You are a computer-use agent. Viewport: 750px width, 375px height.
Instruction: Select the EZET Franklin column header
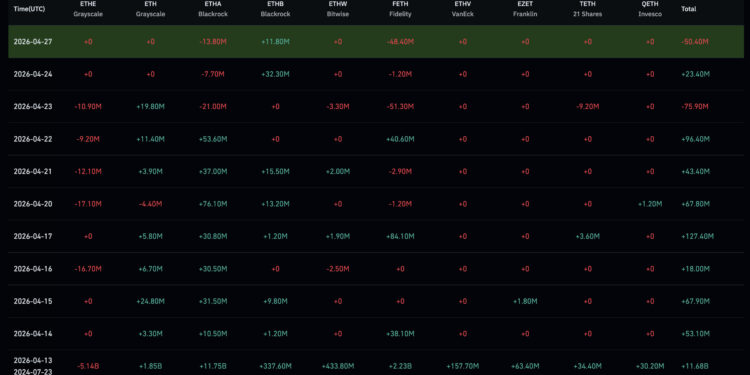coord(525,9)
